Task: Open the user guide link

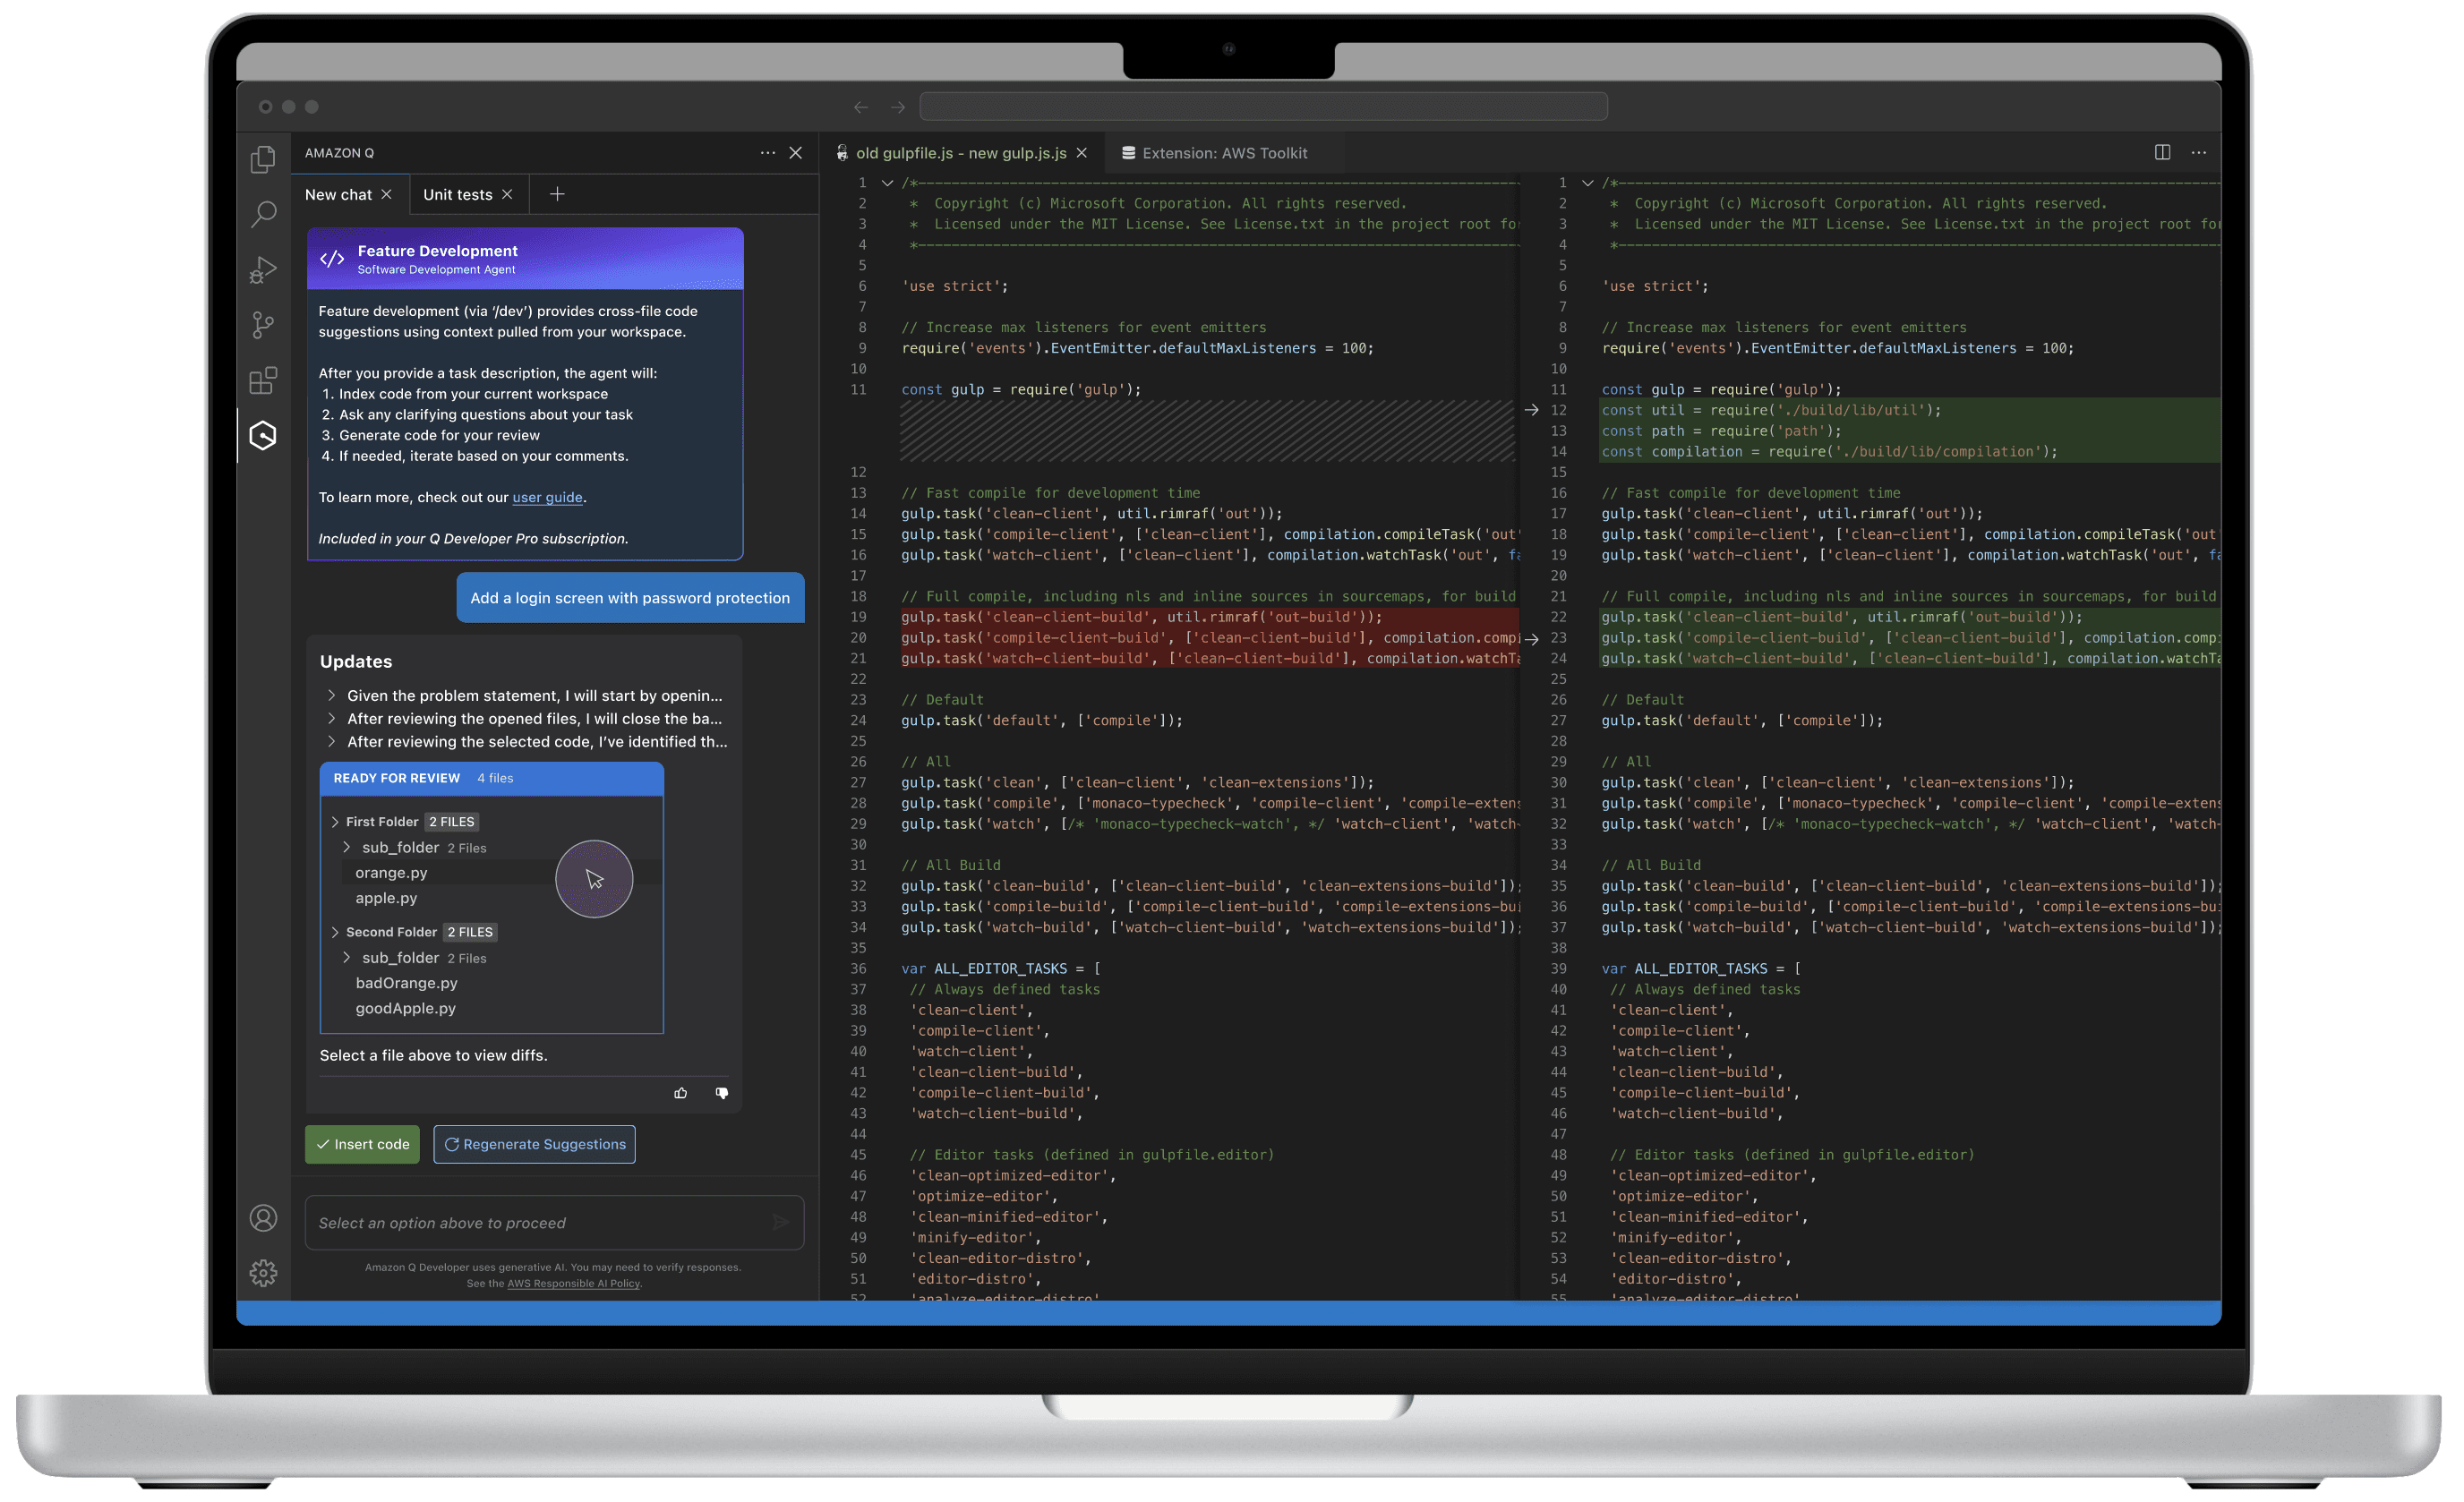Action: pos(547,497)
